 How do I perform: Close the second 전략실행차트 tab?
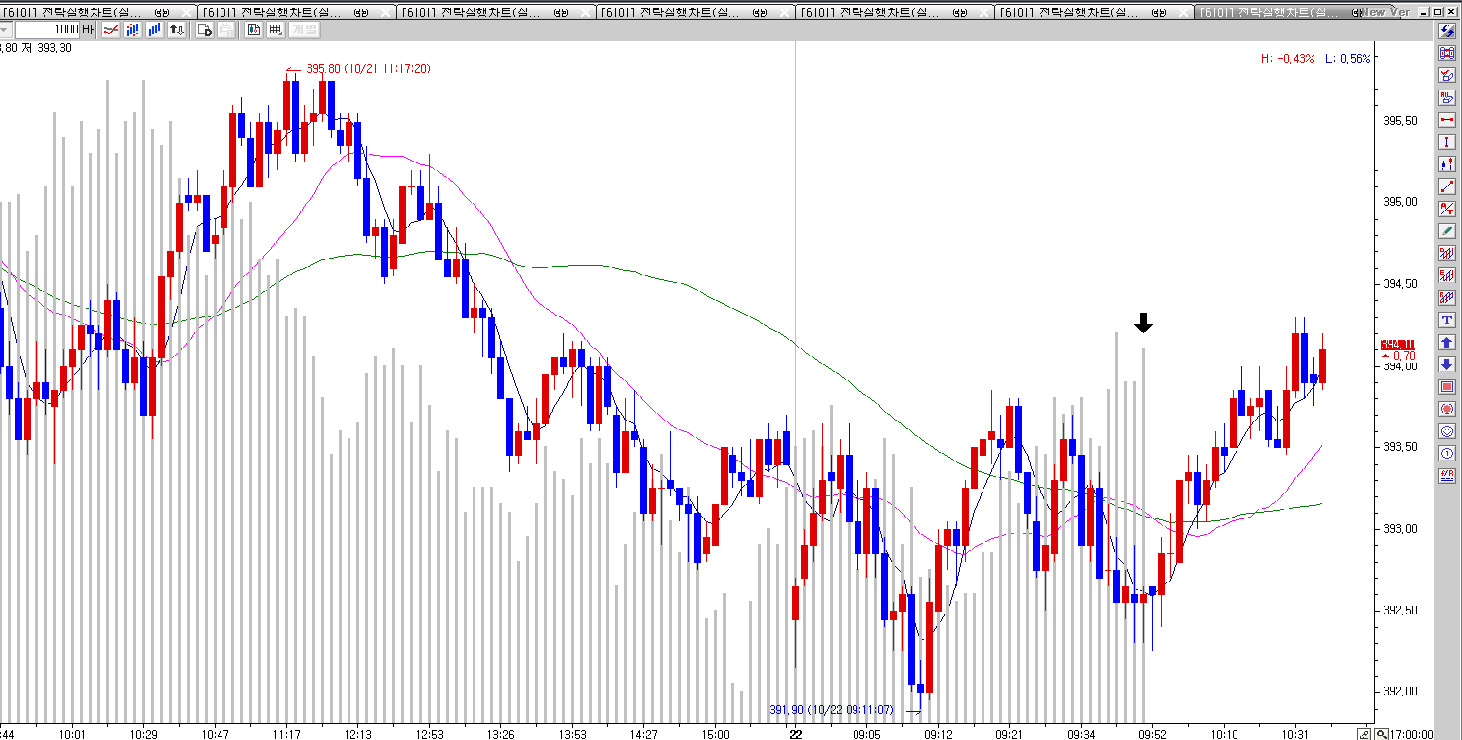click(x=384, y=12)
